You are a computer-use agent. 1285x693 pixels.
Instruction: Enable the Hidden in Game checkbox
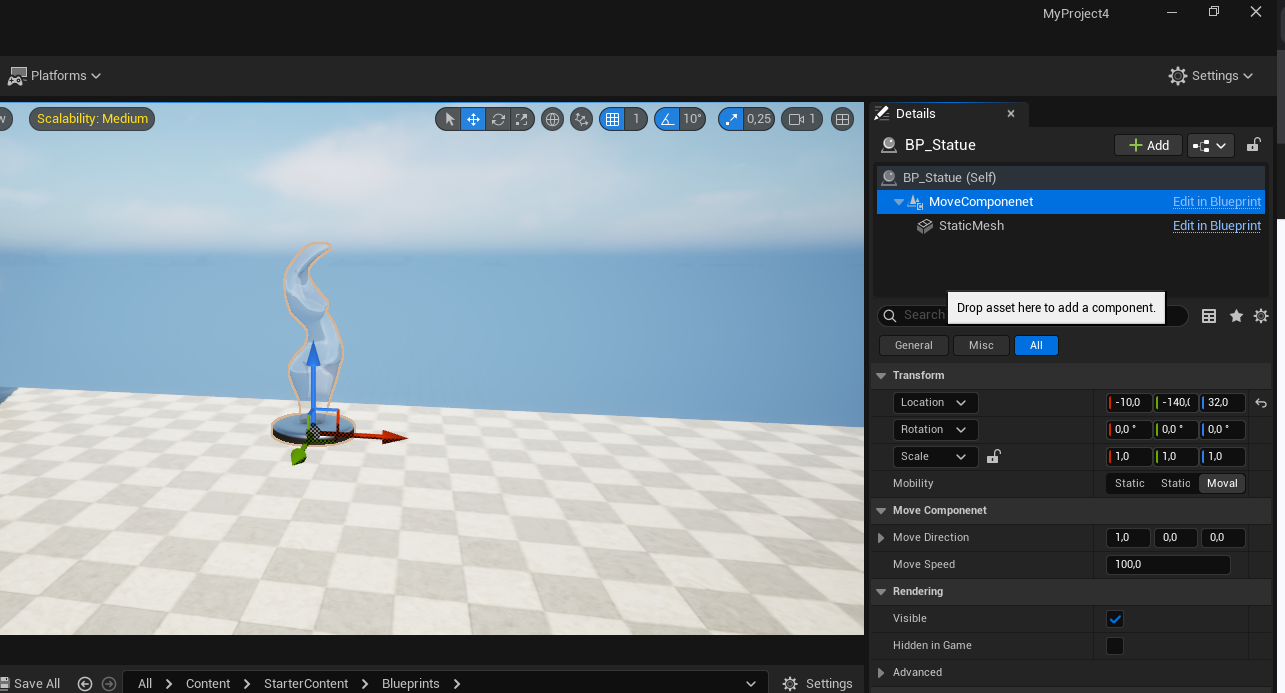pos(1115,646)
